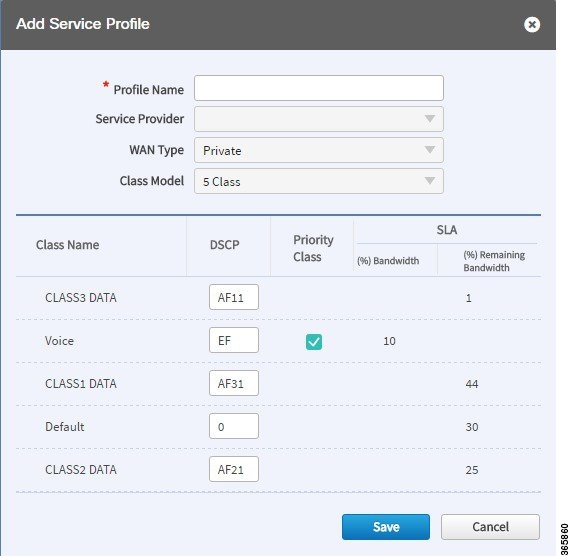Focus the Default class DSCP field
Viewport: 568px width, 556px height.
234,426
